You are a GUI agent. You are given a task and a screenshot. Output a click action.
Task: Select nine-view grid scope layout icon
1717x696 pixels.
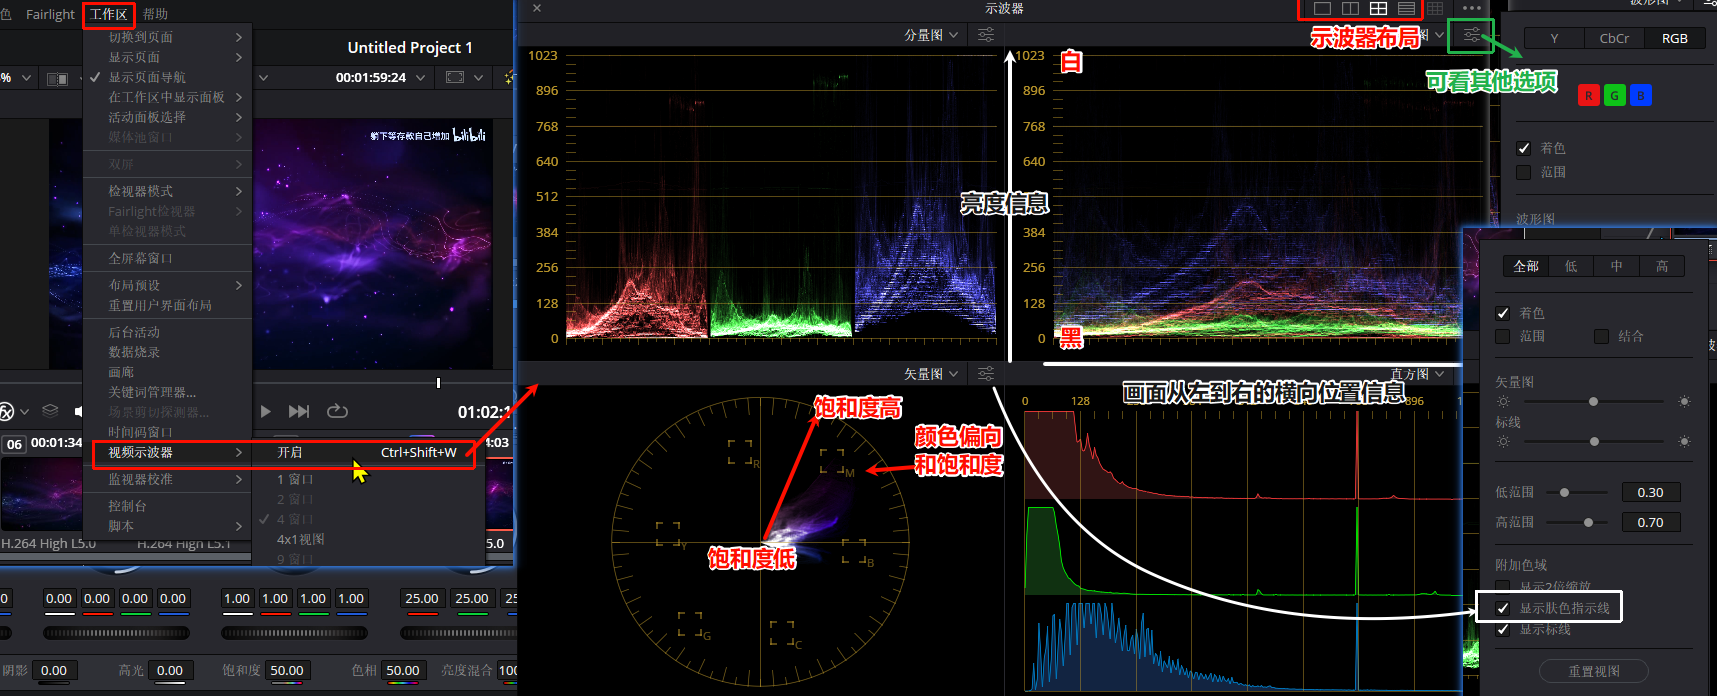click(x=1435, y=8)
